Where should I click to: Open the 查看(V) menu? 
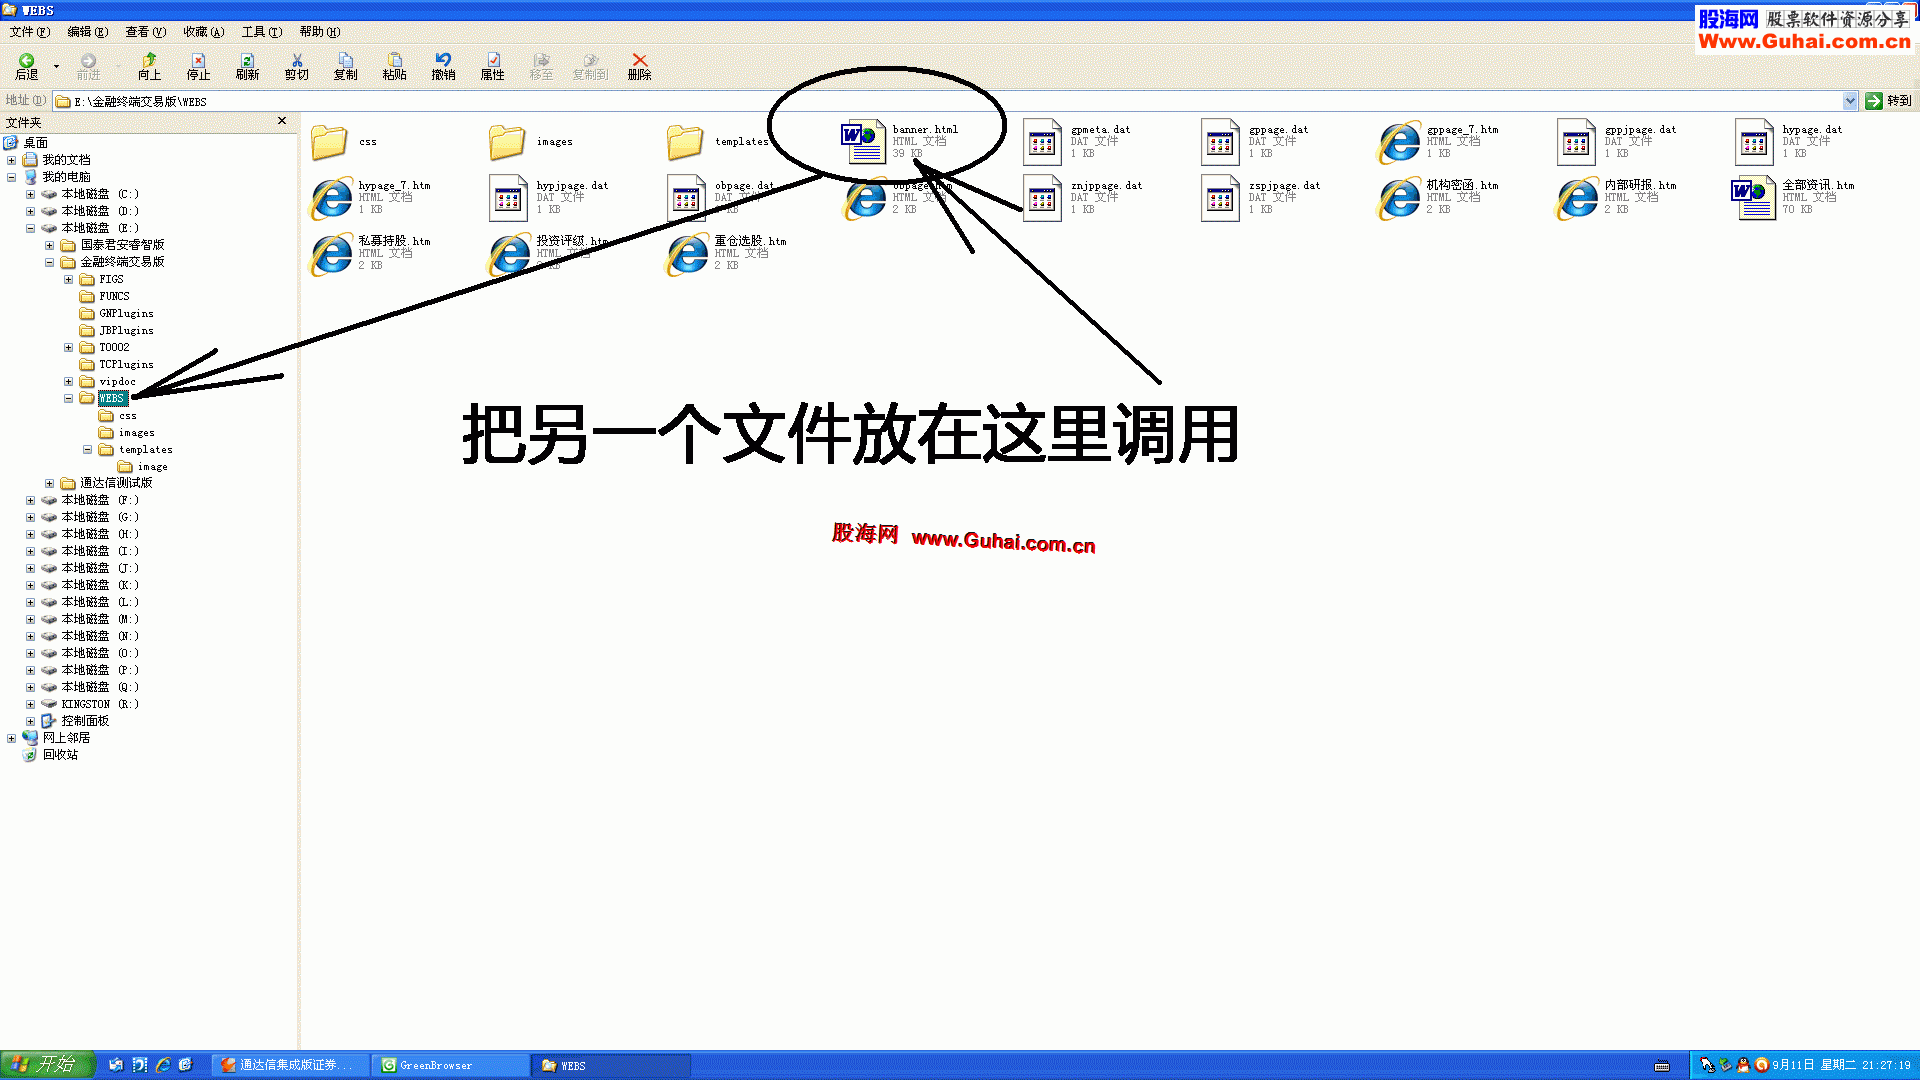point(146,32)
